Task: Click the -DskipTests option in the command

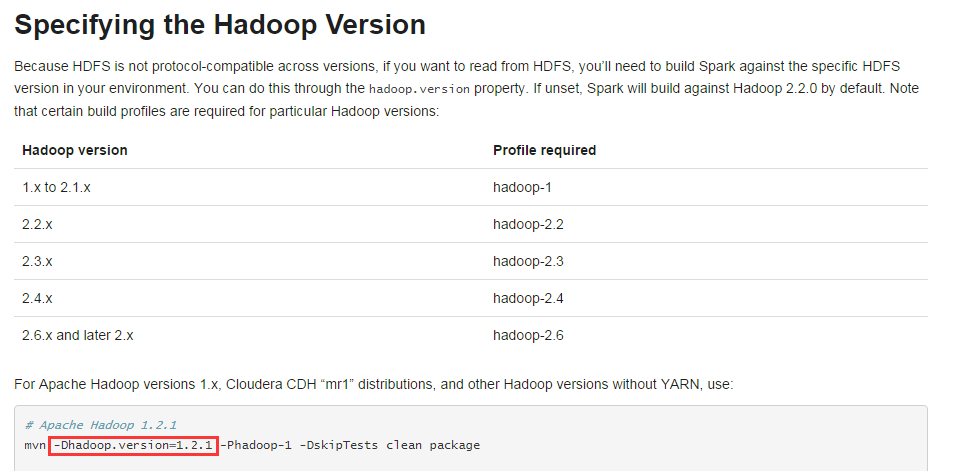Action: pos(339,445)
